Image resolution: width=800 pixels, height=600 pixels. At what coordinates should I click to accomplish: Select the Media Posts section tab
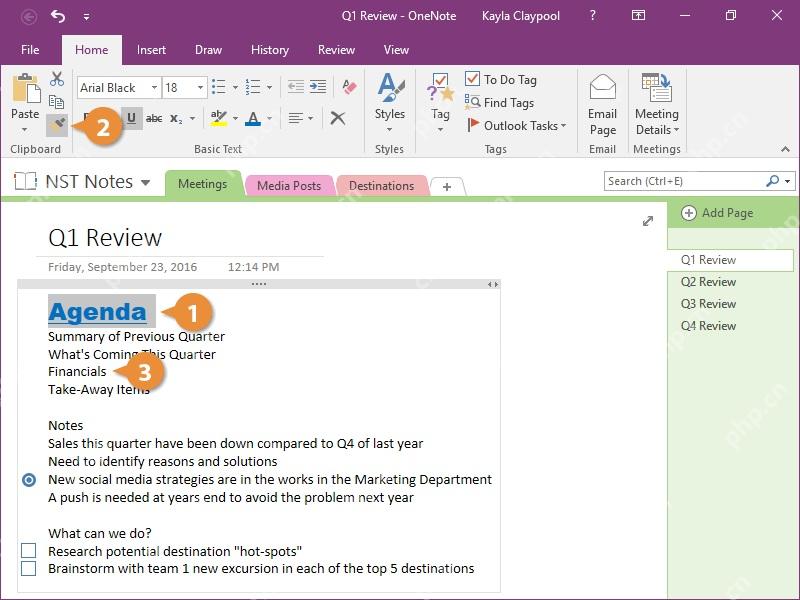coord(289,186)
